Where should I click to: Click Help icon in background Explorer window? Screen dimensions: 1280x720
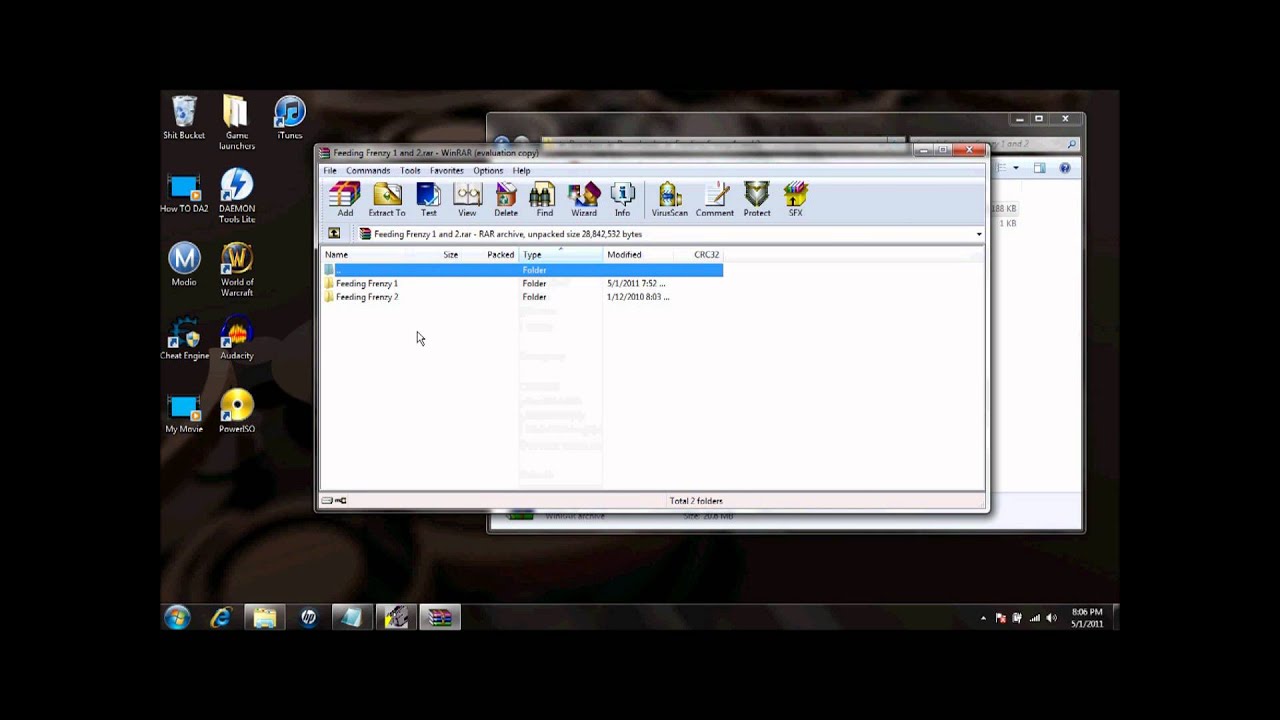(1064, 168)
